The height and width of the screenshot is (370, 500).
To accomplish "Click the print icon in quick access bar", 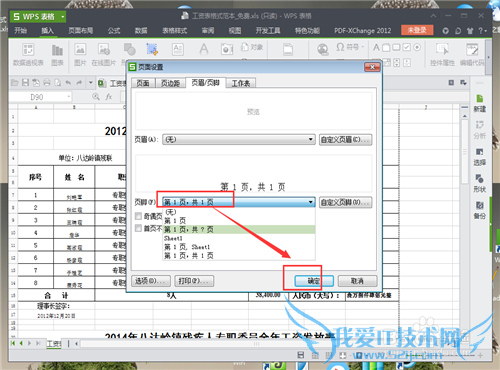I will (47, 82).
